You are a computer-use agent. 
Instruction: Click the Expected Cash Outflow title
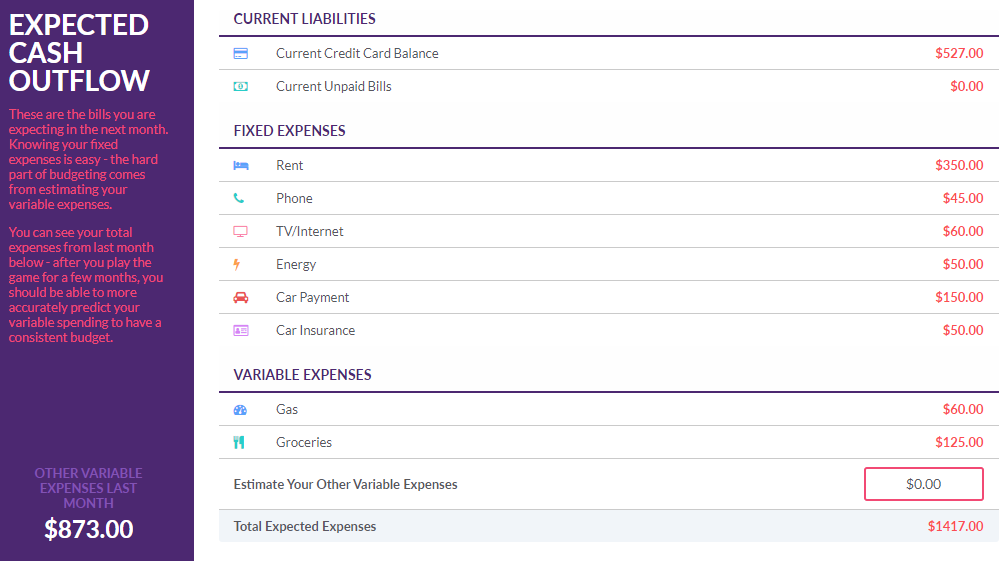tap(79, 53)
